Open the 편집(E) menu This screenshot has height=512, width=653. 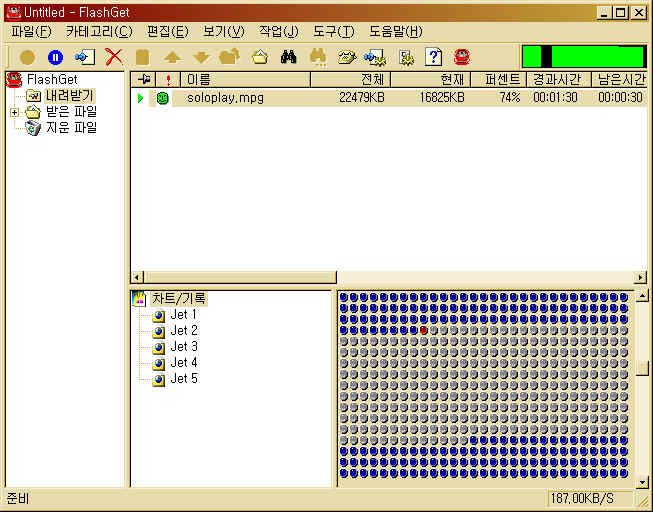tap(167, 31)
